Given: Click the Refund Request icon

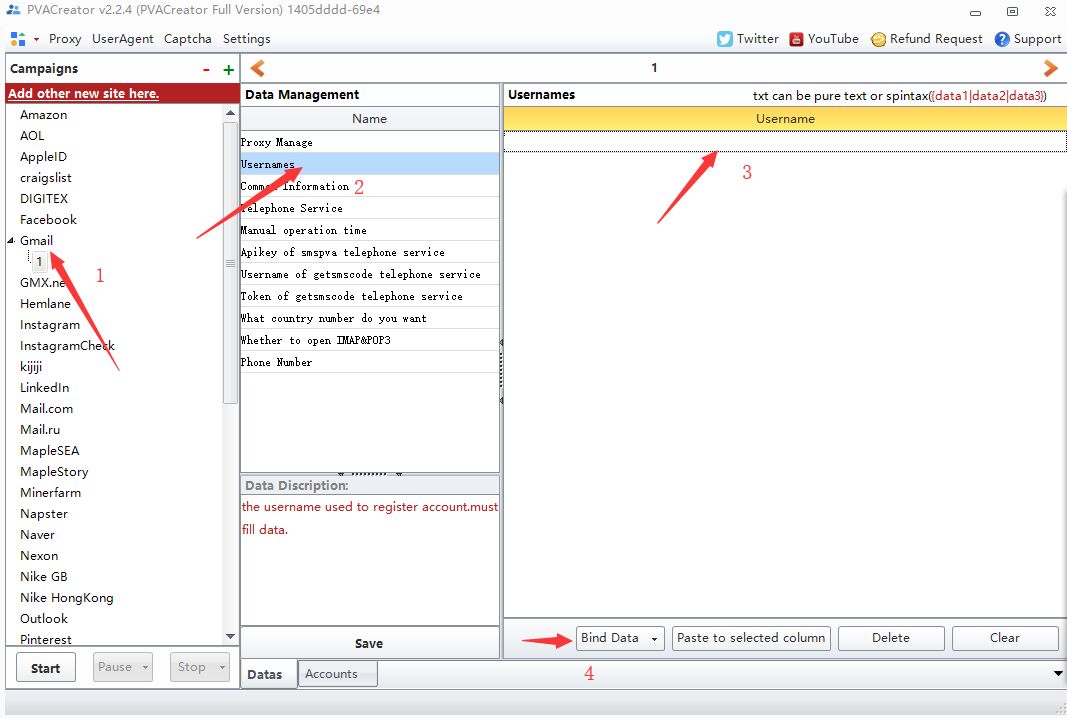Looking at the screenshot, I should (x=878, y=39).
